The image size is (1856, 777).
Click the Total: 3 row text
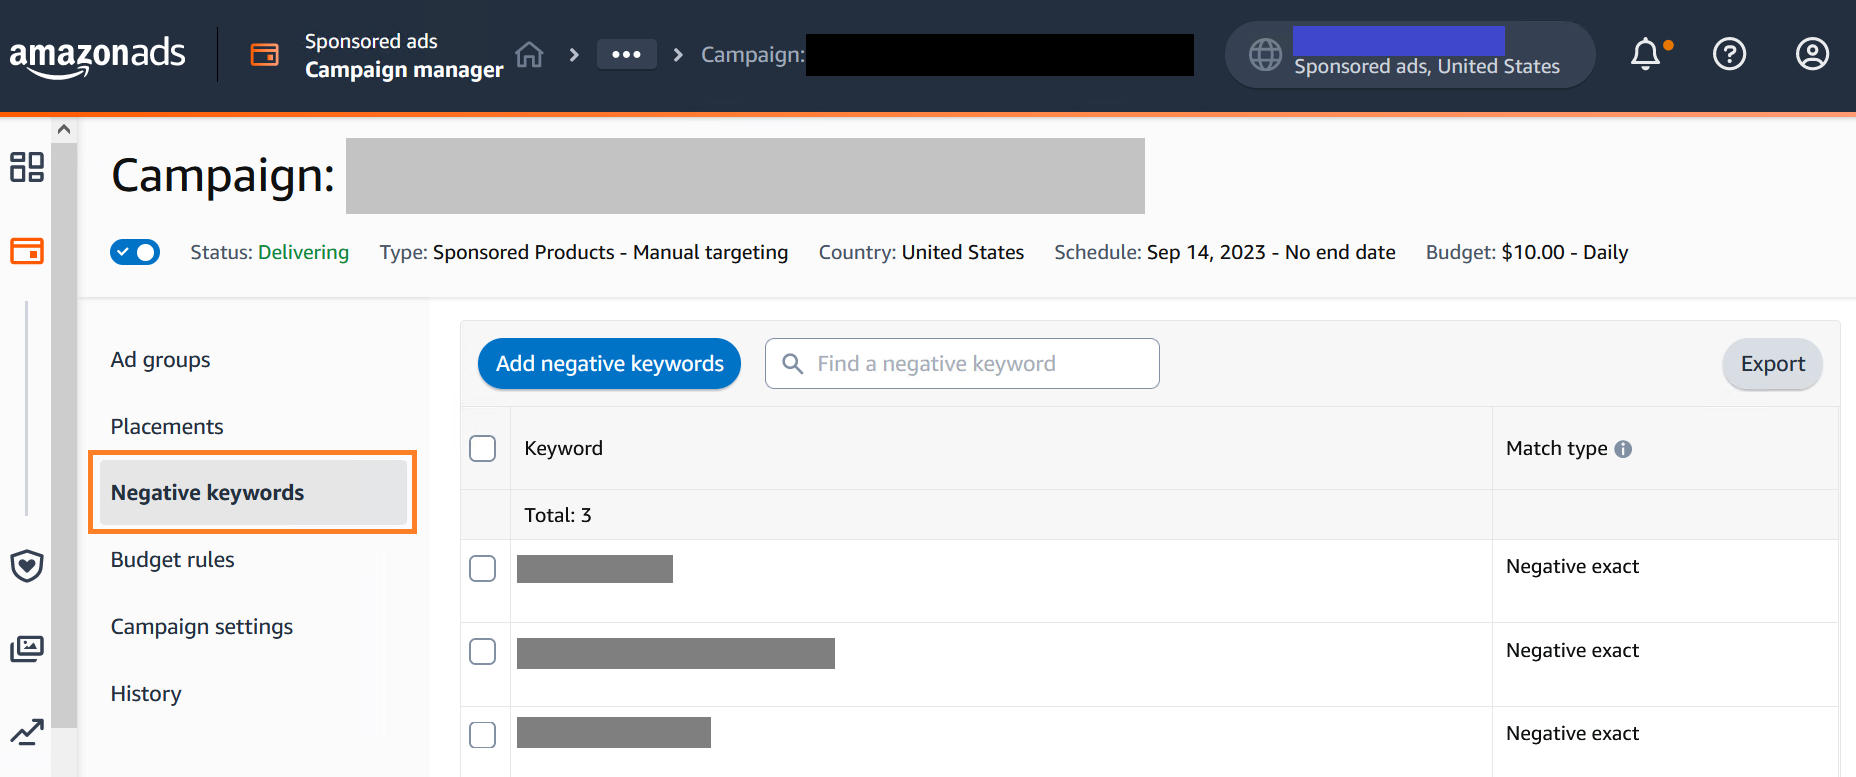coord(558,515)
